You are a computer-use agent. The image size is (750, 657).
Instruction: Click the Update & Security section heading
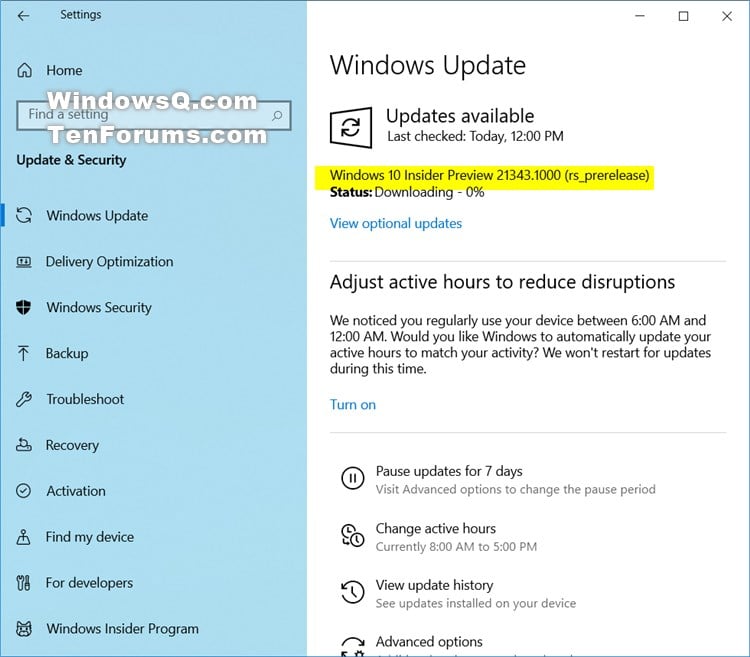pyautogui.click(x=71, y=160)
